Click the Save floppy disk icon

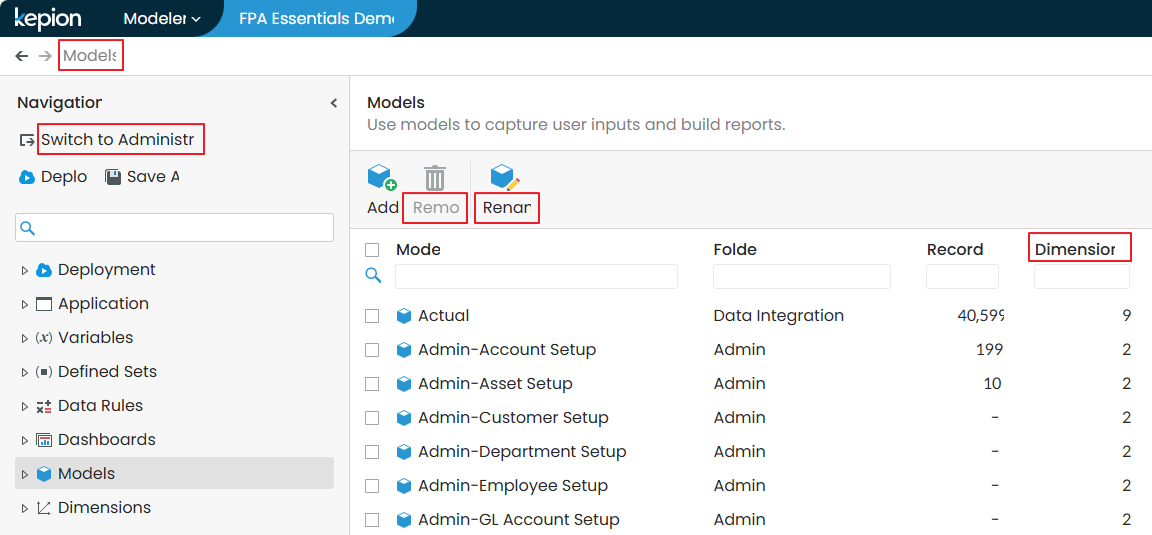point(113,177)
